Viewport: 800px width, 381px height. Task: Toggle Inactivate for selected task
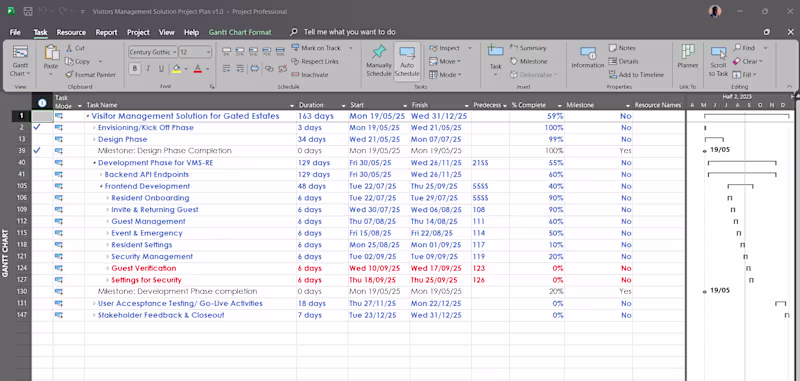pyautogui.click(x=310, y=74)
